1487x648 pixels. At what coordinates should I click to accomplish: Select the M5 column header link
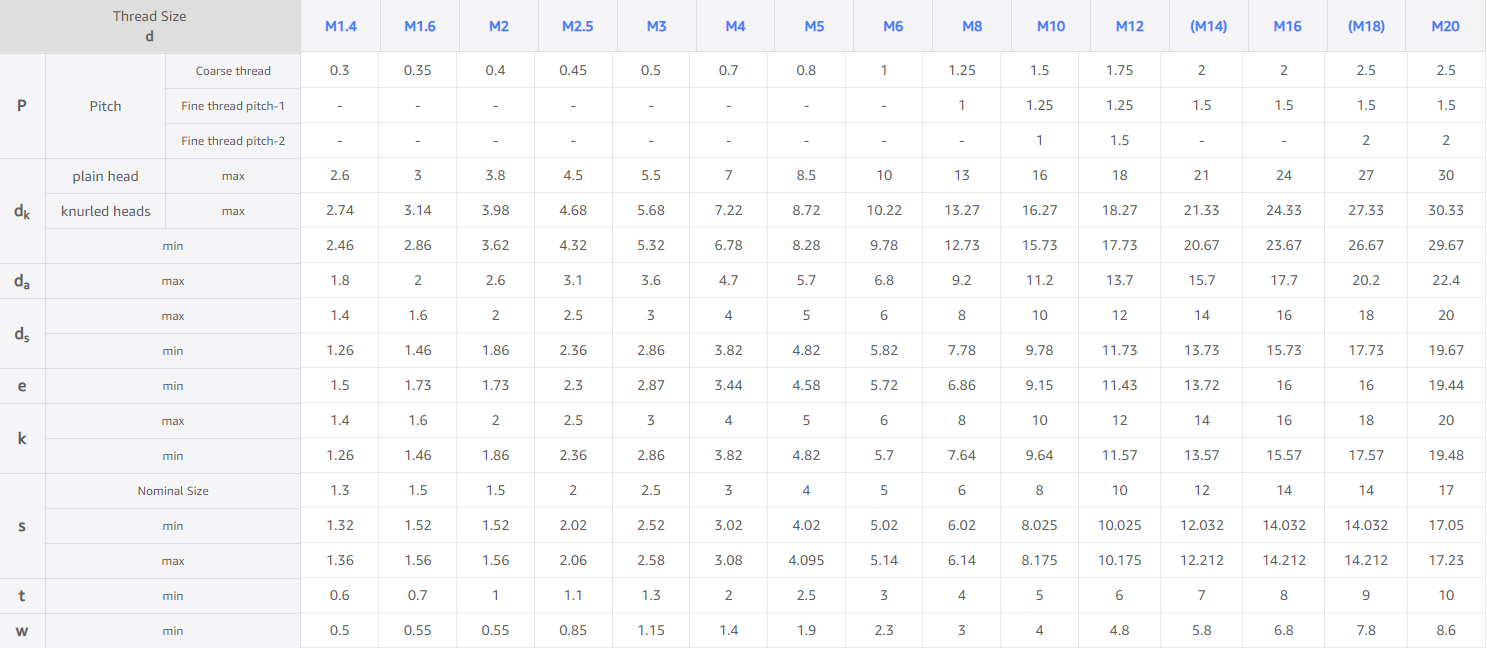coord(814,26)
